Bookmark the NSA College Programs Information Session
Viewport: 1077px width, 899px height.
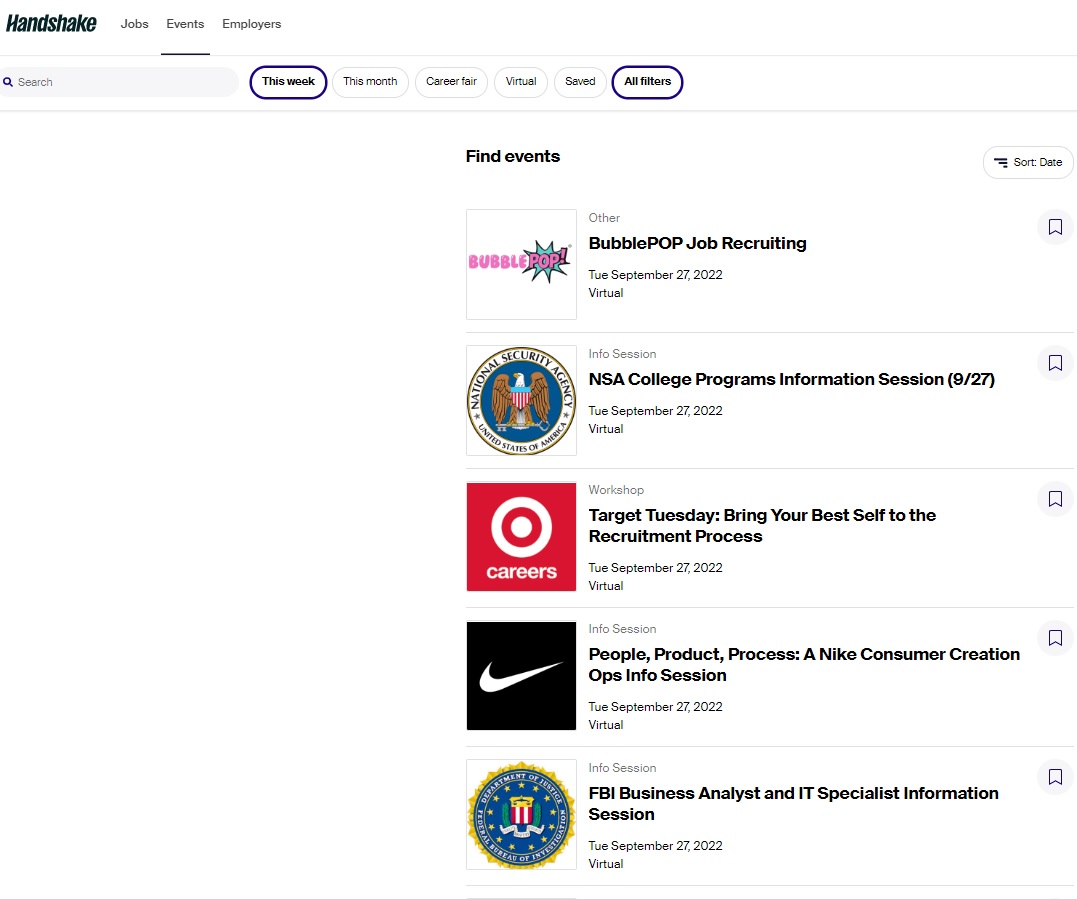pyautogui.click(x=1055, y=363)
